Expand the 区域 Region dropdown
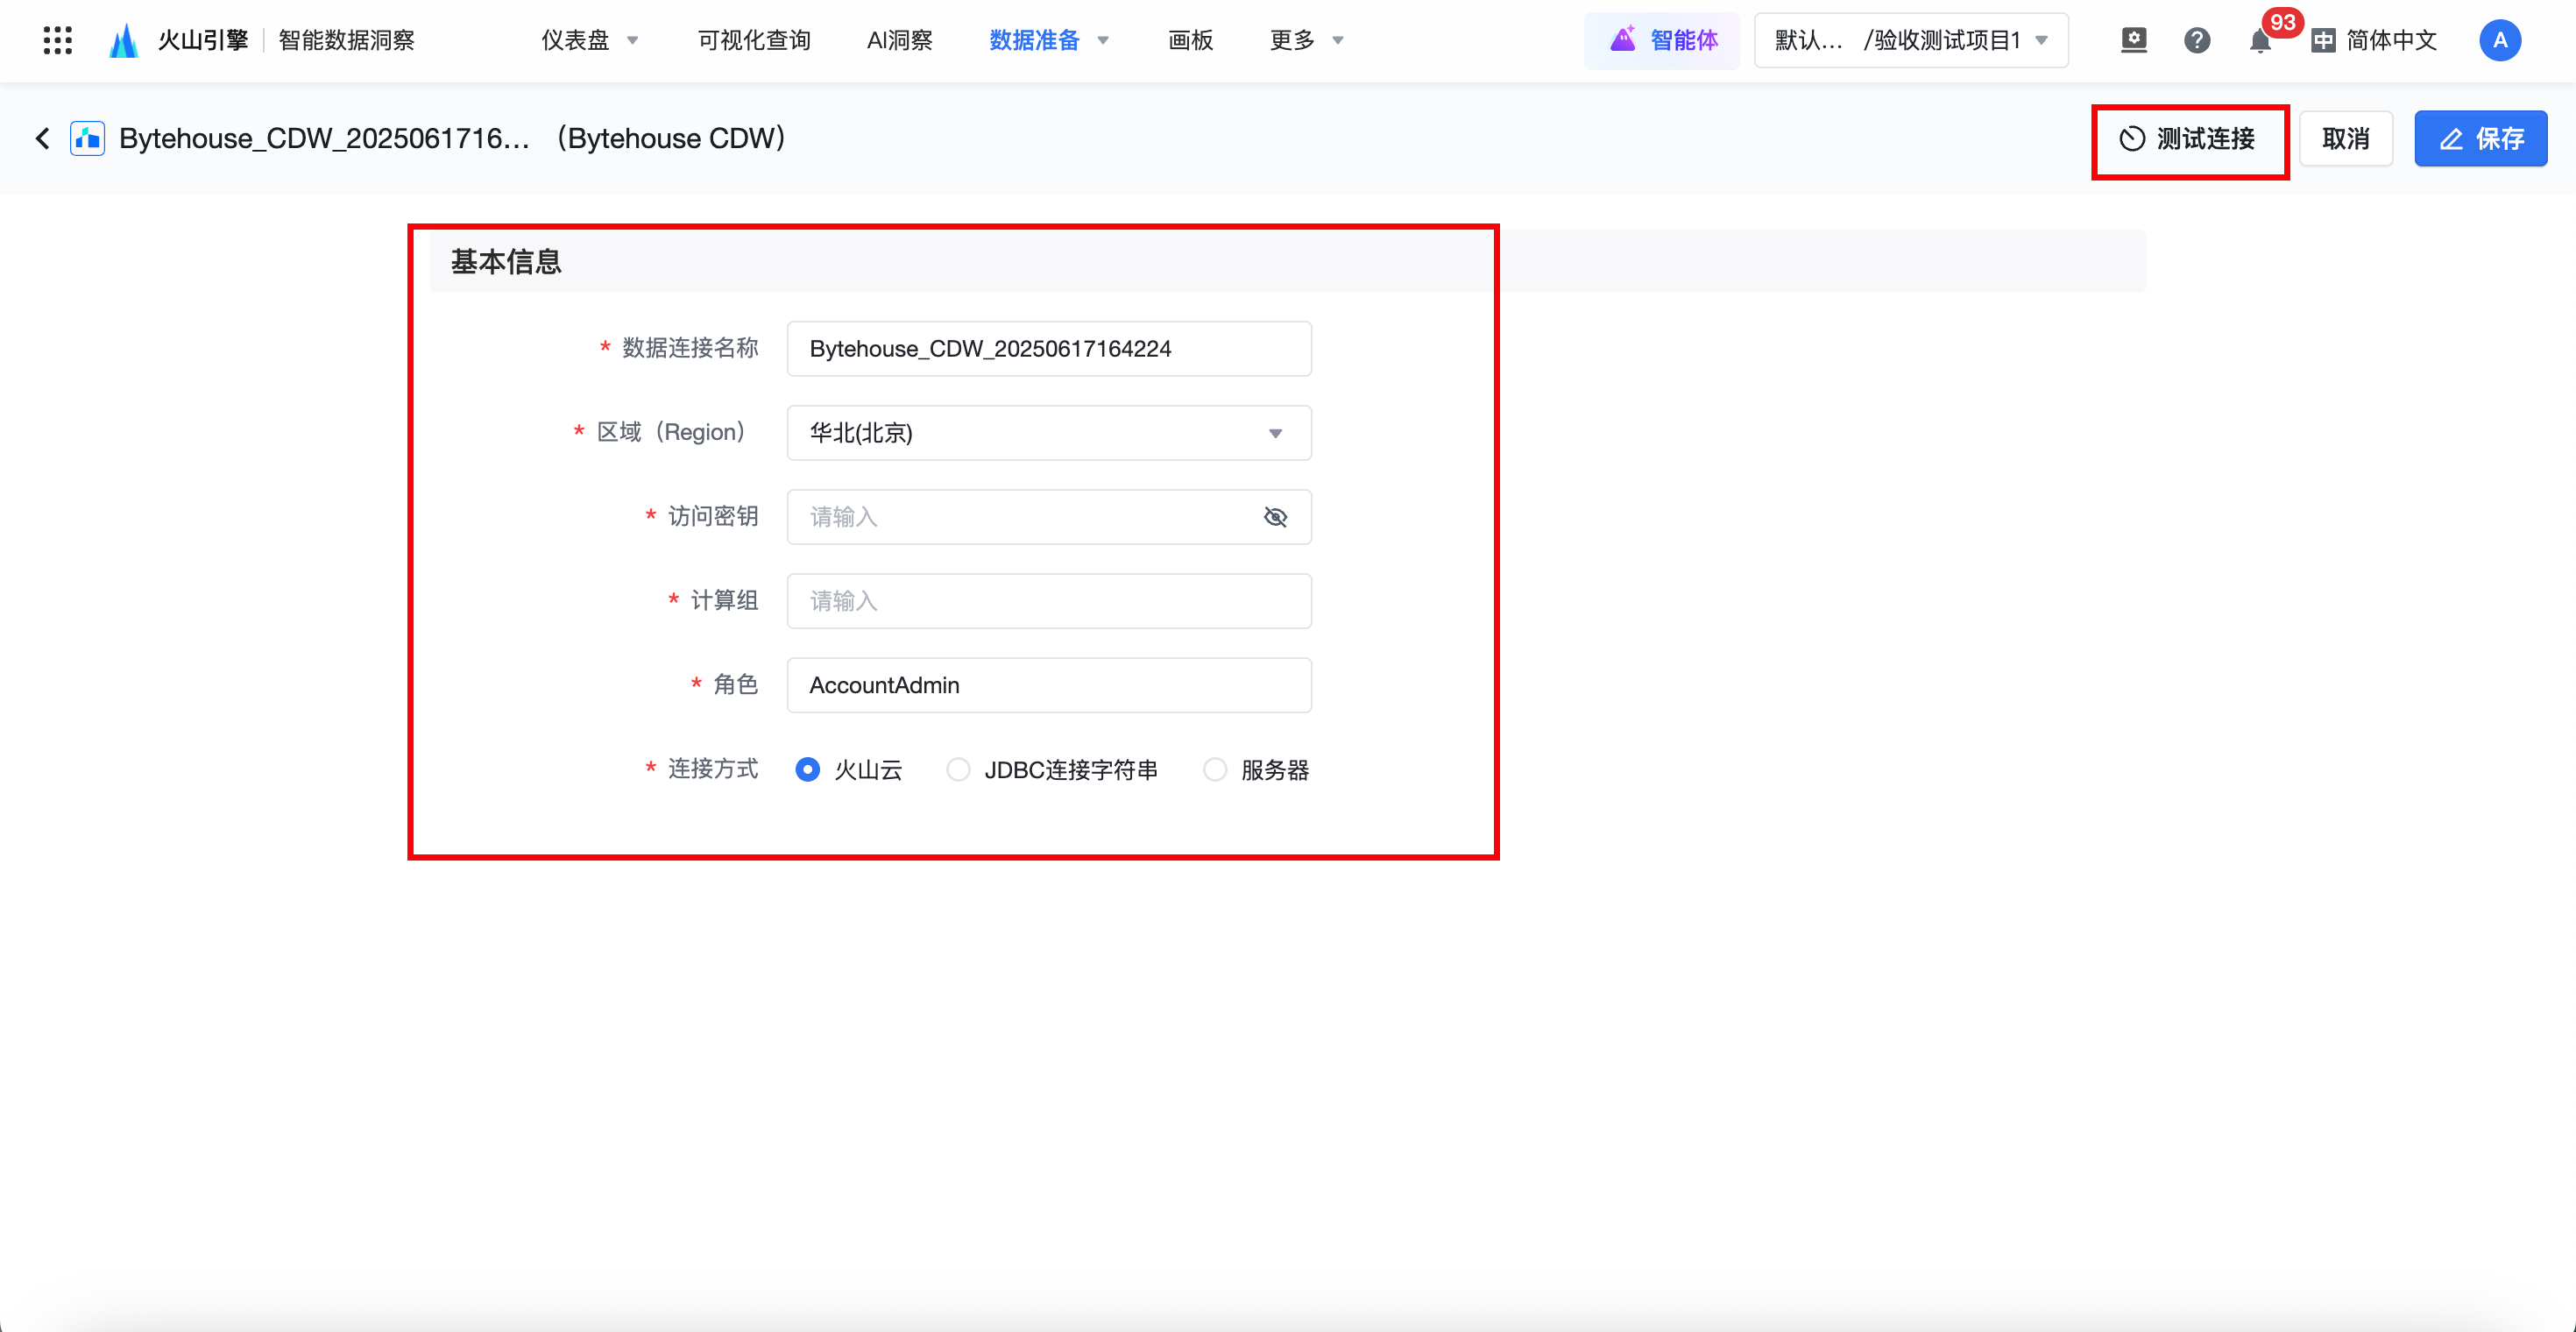 (x=1048, y=433)
